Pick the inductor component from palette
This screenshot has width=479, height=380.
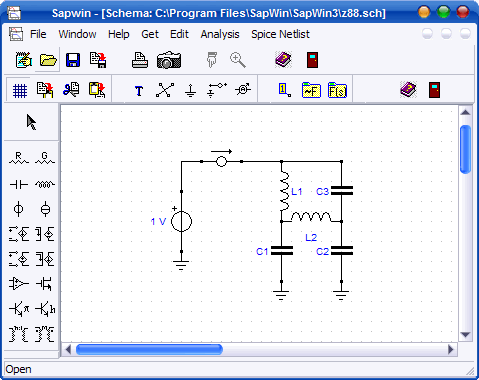pos(45,184)
